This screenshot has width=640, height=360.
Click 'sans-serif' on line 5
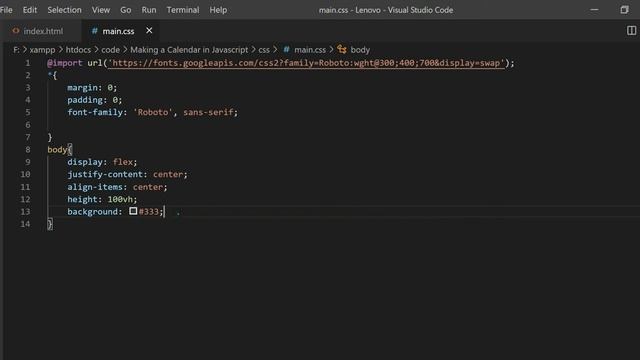pyautogui.click(x=208, y=112)
